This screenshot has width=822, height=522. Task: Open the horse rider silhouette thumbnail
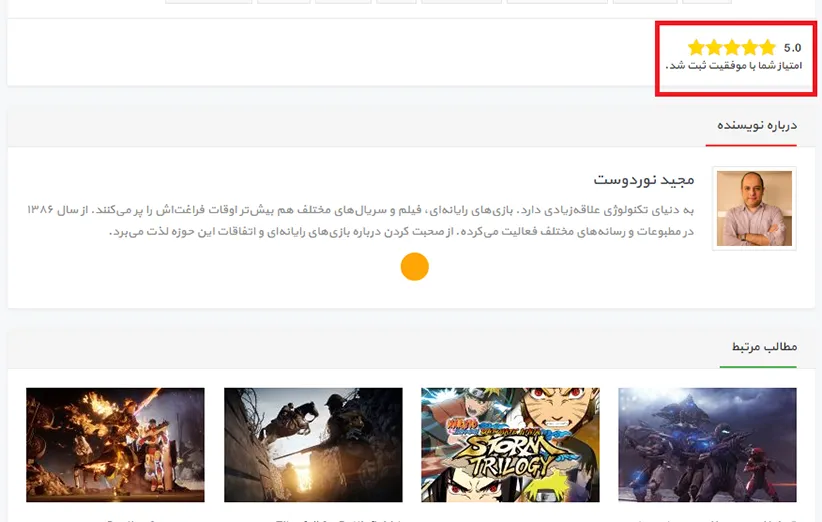click(x=313, y=444)
